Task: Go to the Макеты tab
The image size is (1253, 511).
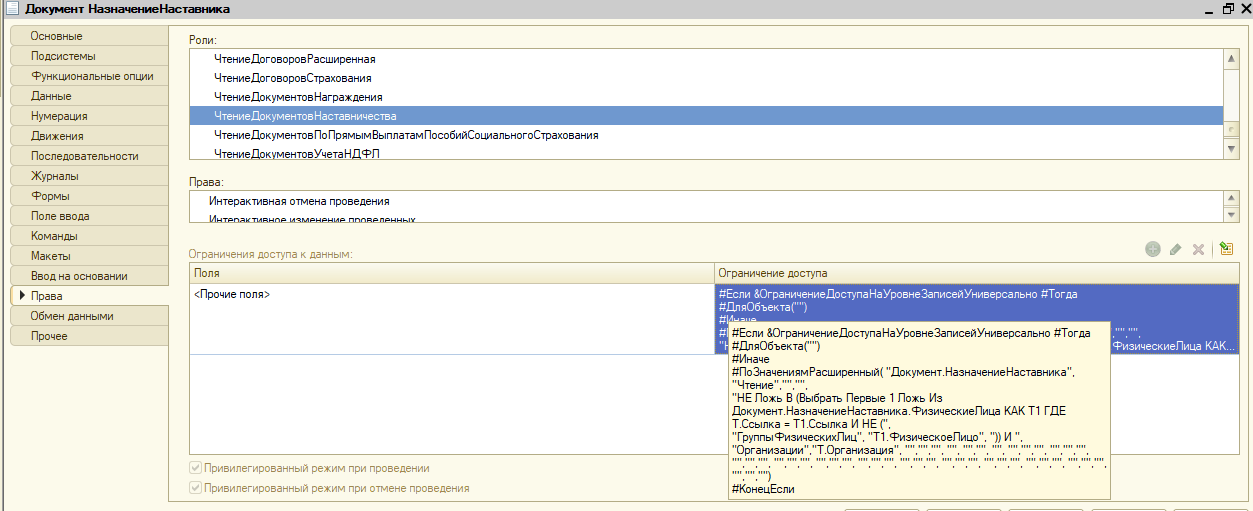Action: pos(89,256)
